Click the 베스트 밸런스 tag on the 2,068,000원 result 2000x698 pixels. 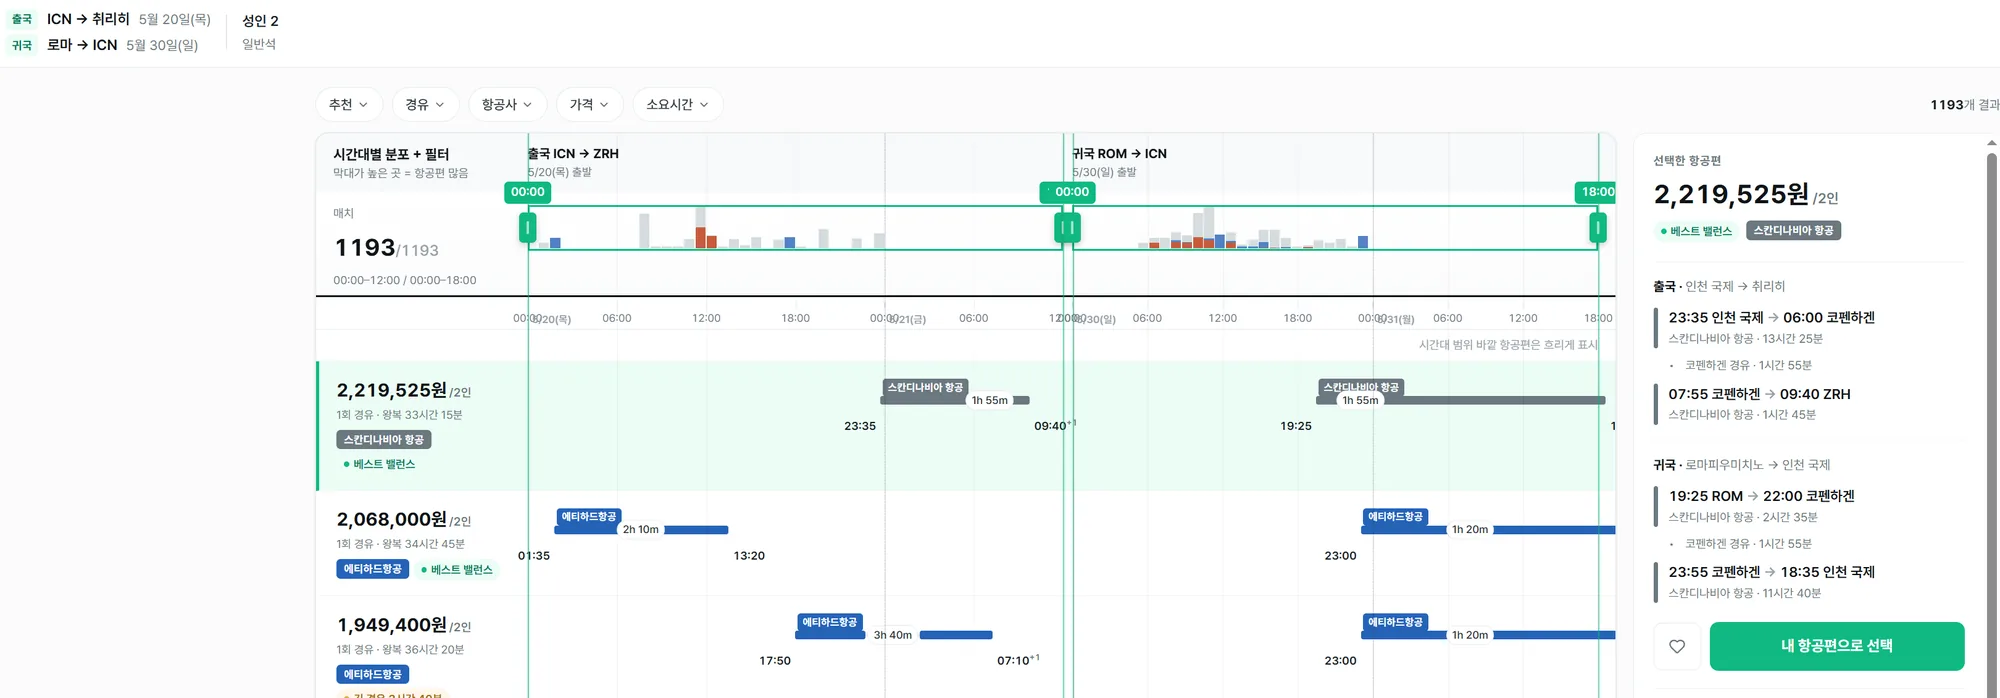[457, 569]
